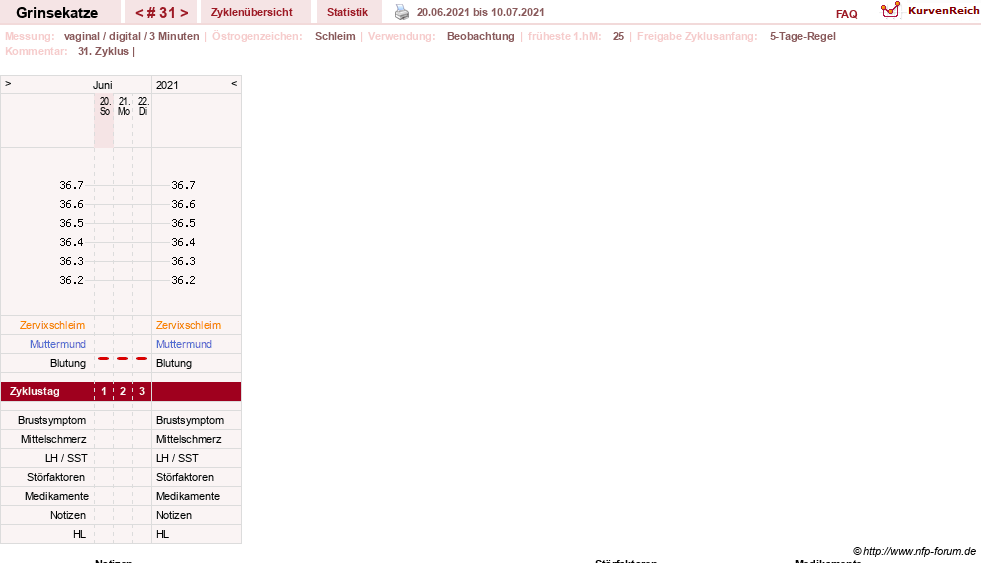Go to next cycle arrow after #31

tap(184, 13)
